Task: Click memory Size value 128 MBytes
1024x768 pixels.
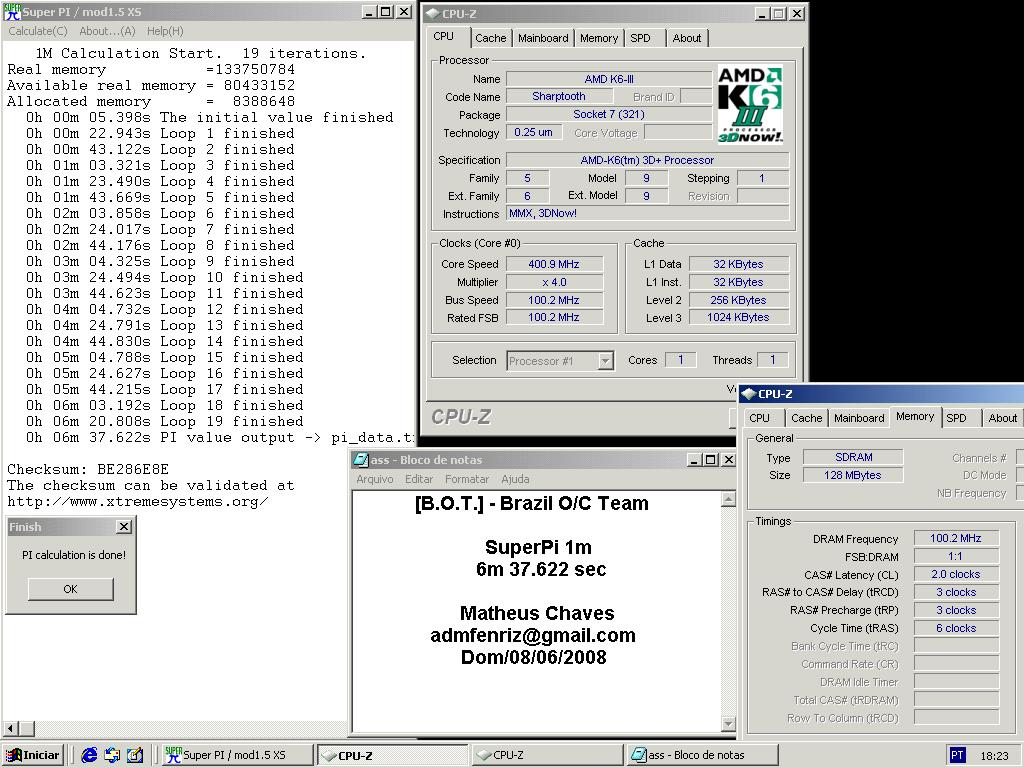Action: pos(853,475)
